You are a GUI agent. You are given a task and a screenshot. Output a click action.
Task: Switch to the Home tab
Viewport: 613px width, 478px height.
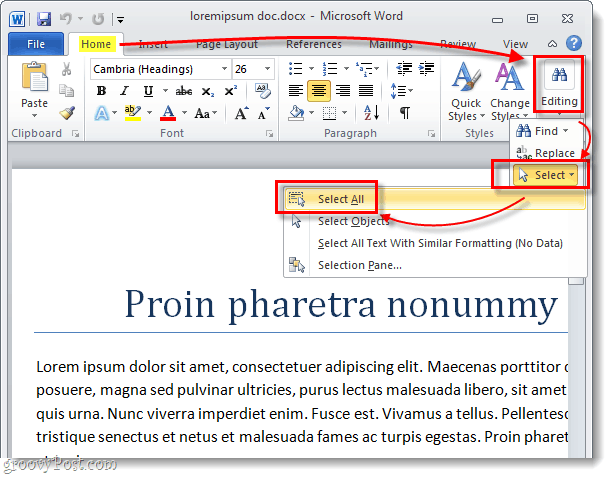click(x=96, y=44)
